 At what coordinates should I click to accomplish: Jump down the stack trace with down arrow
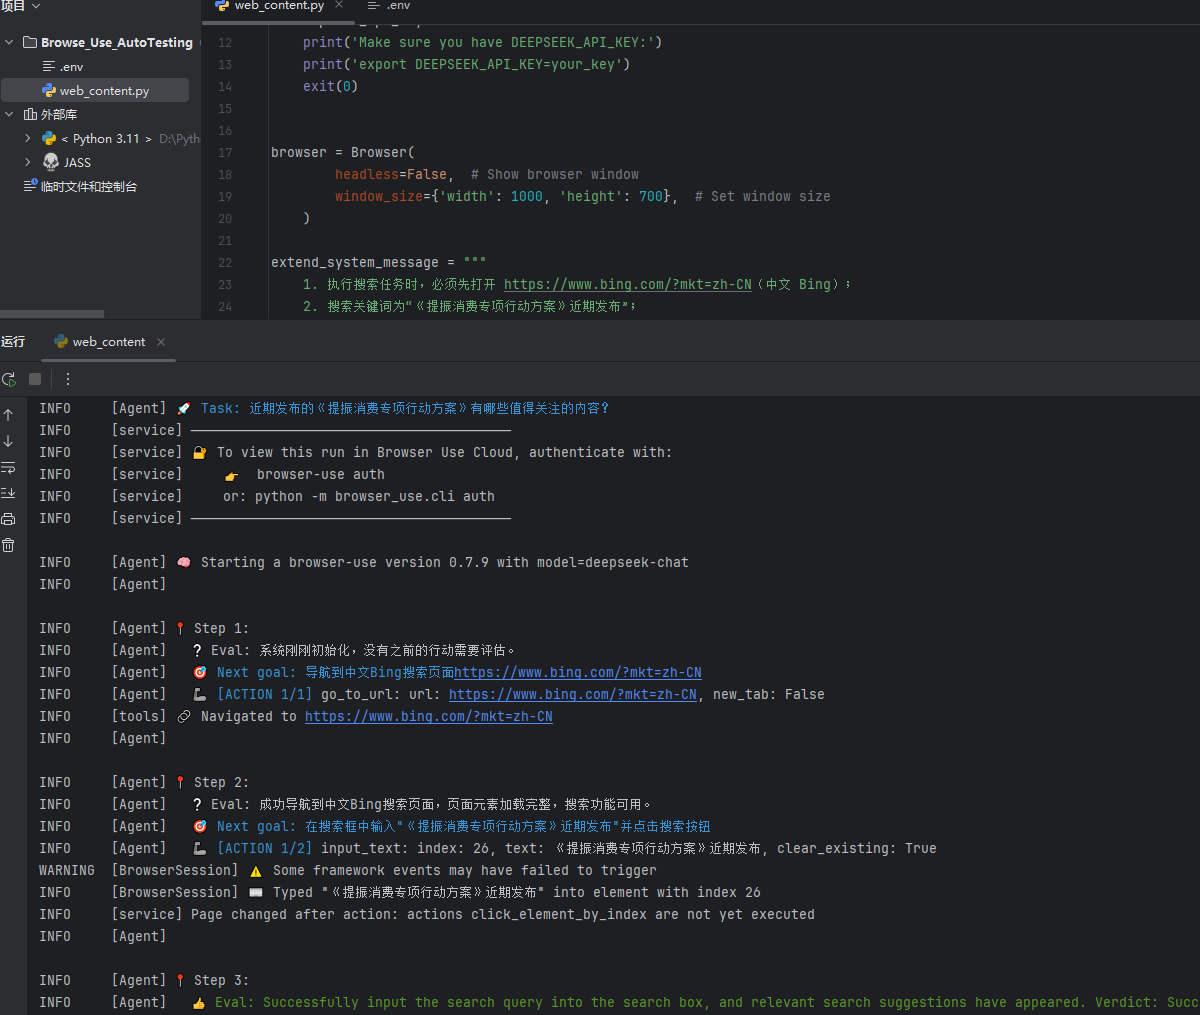pos(8,441)
